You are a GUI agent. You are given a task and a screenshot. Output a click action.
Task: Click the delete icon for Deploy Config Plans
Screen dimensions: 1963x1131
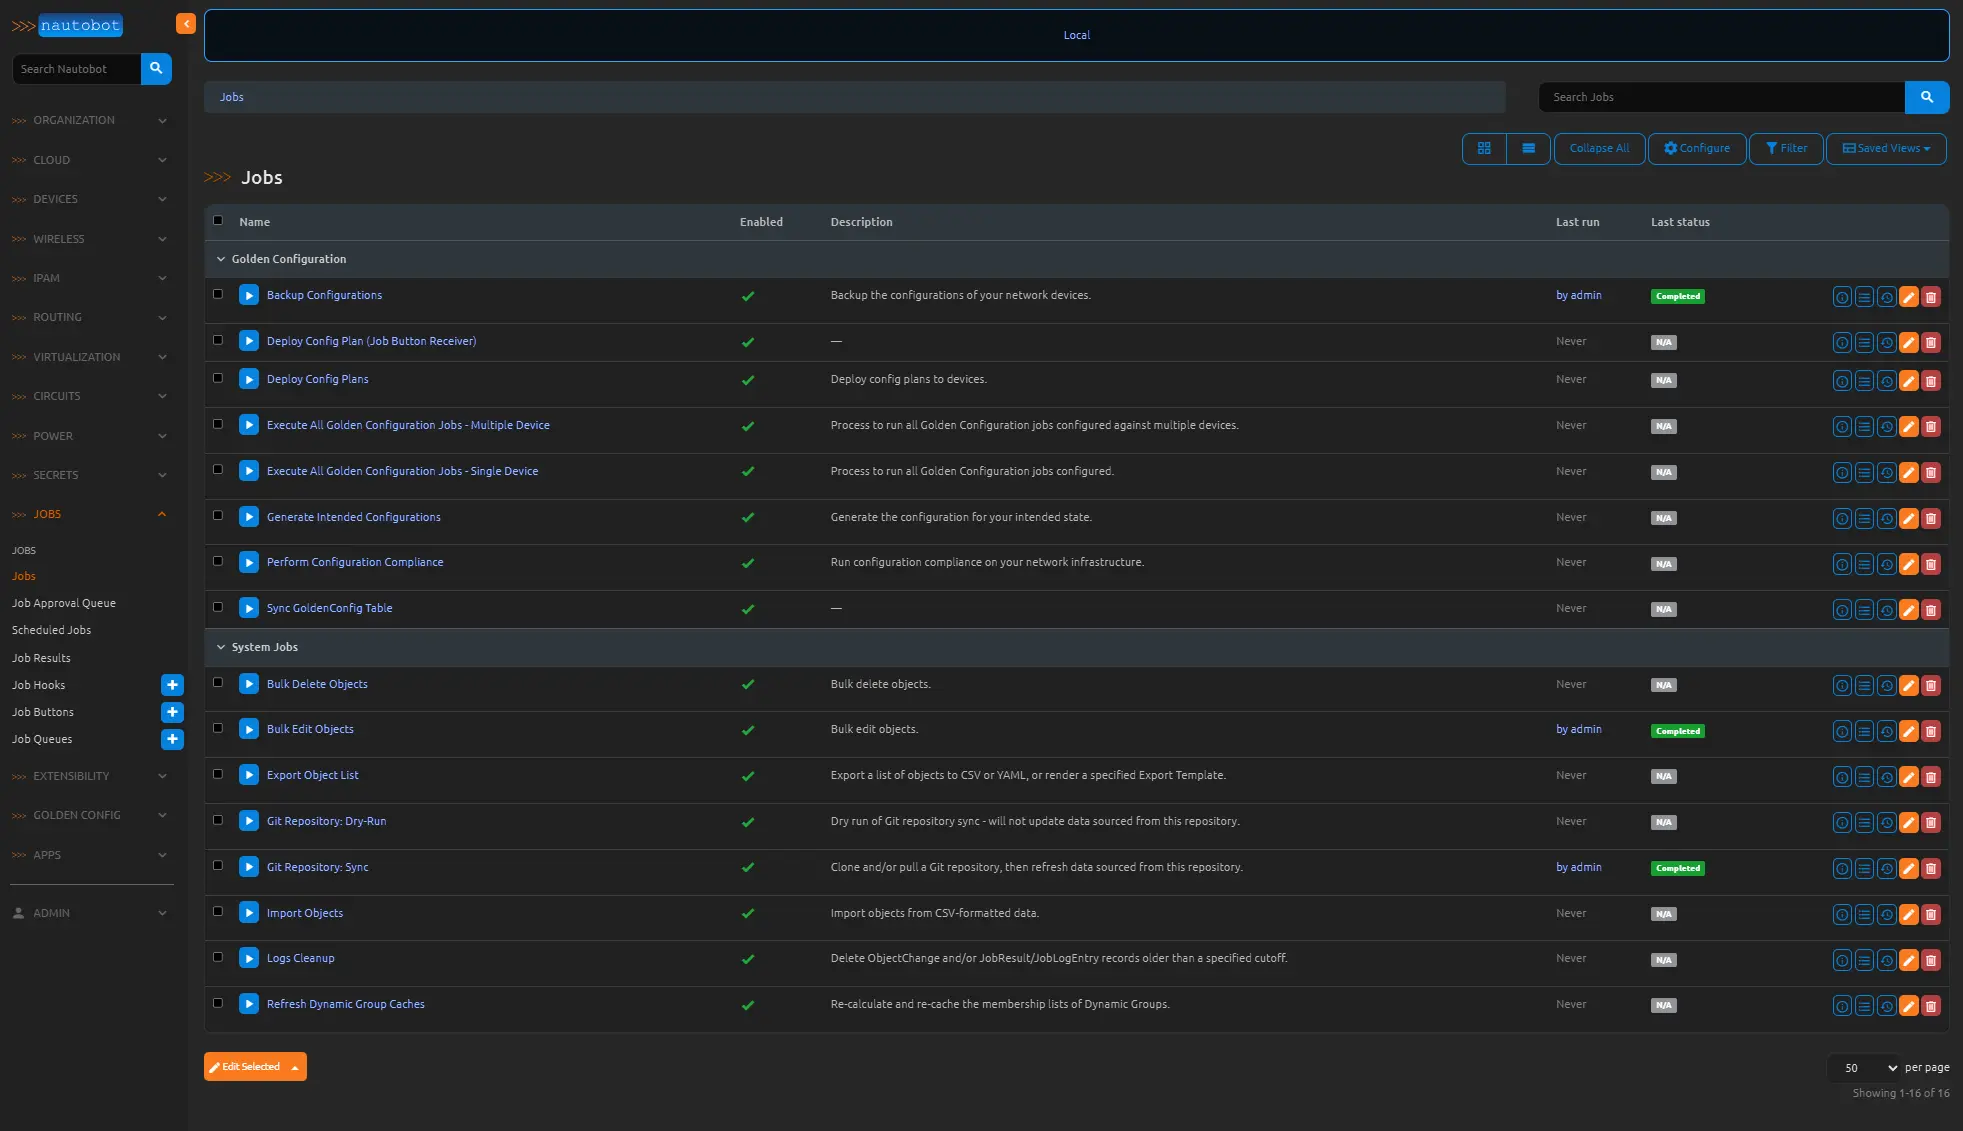[x=1931, y=381]
